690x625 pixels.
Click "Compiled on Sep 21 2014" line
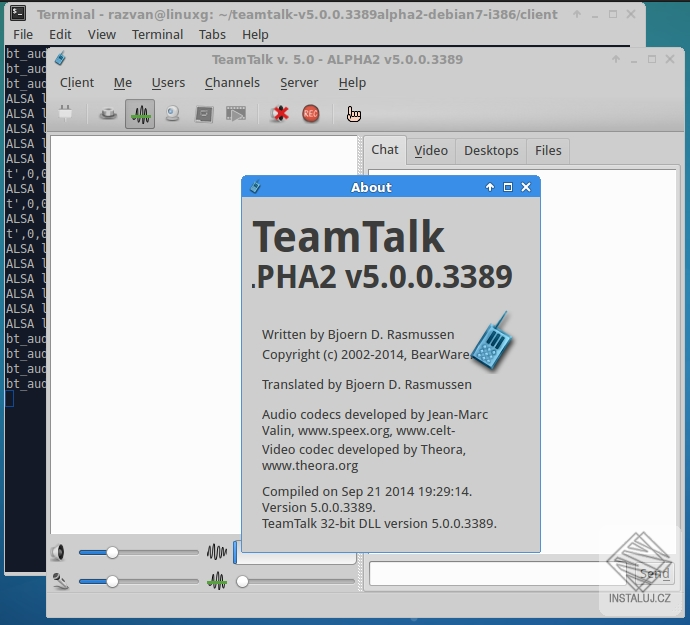[x=367, y=491]
